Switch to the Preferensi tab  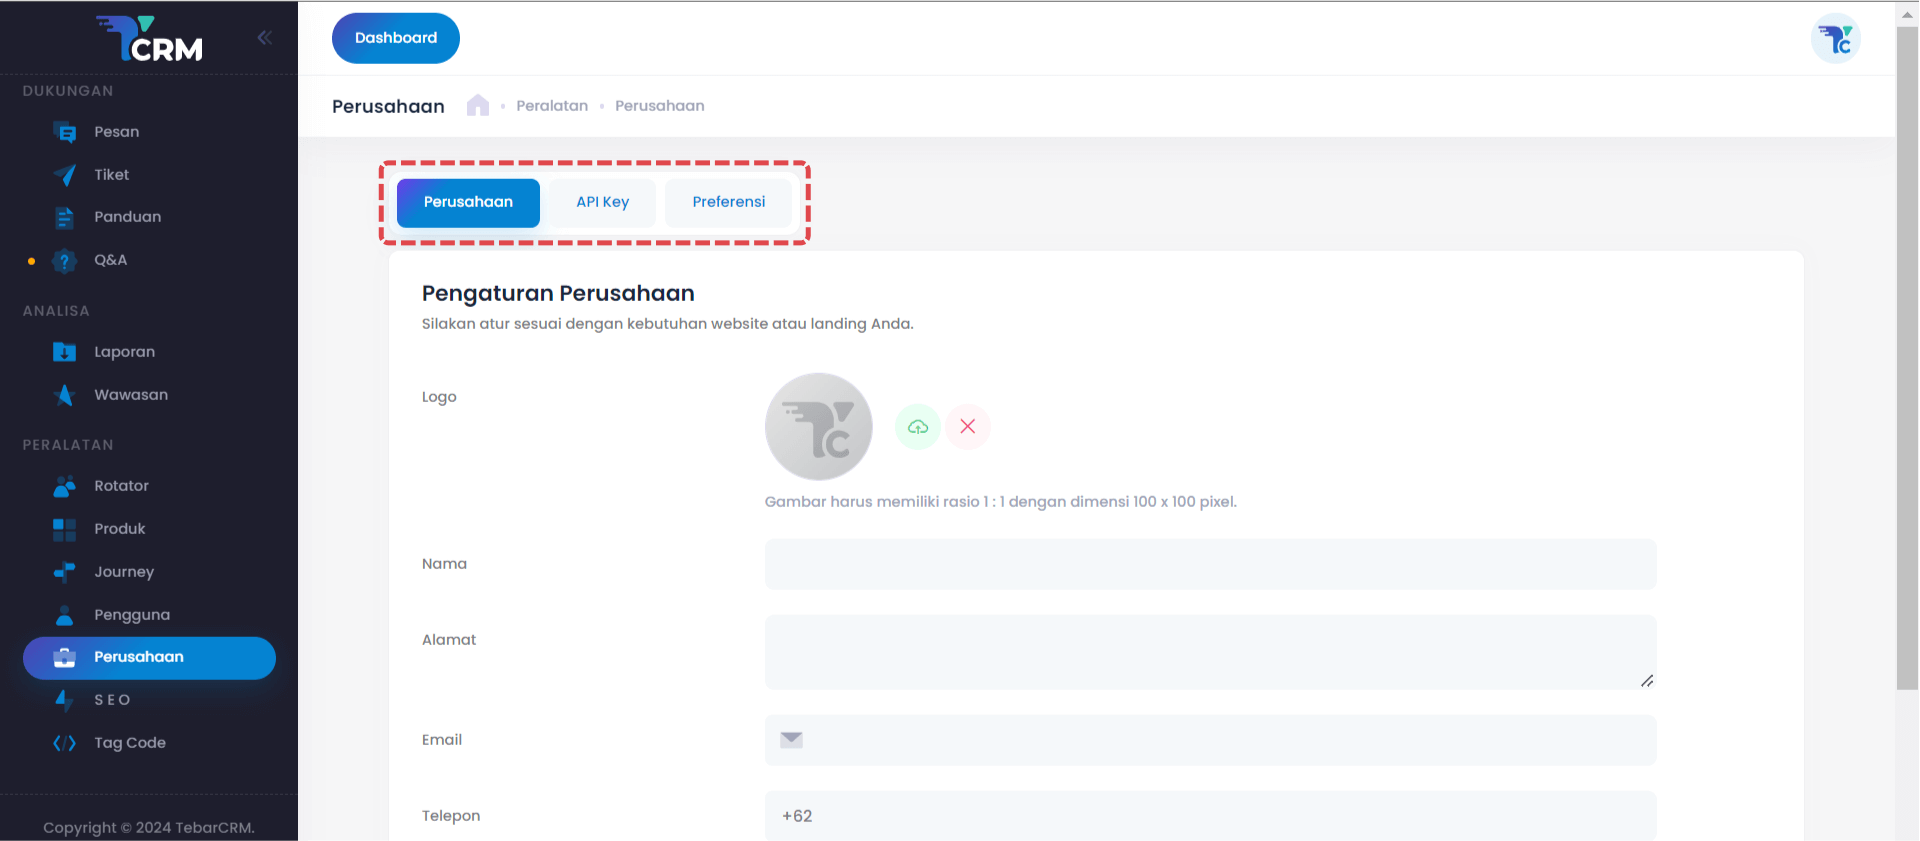tap(728, 202)
